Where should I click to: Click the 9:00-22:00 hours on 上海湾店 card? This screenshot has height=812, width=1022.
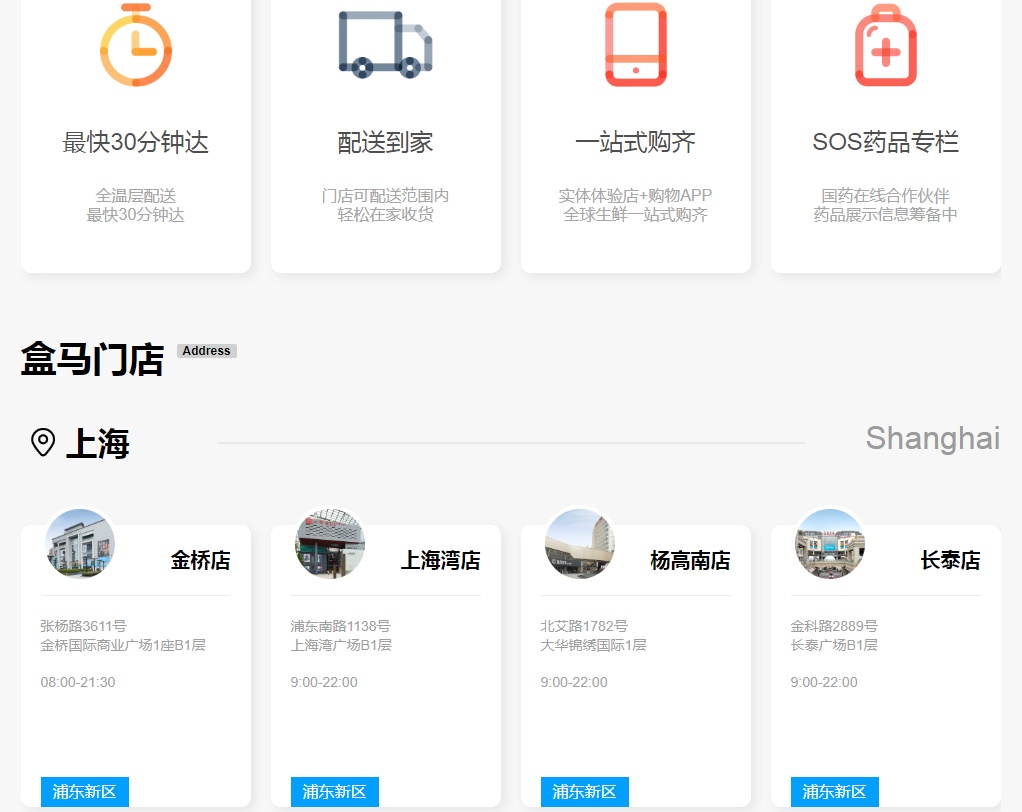pyautogui.click(x=324, y=682)
